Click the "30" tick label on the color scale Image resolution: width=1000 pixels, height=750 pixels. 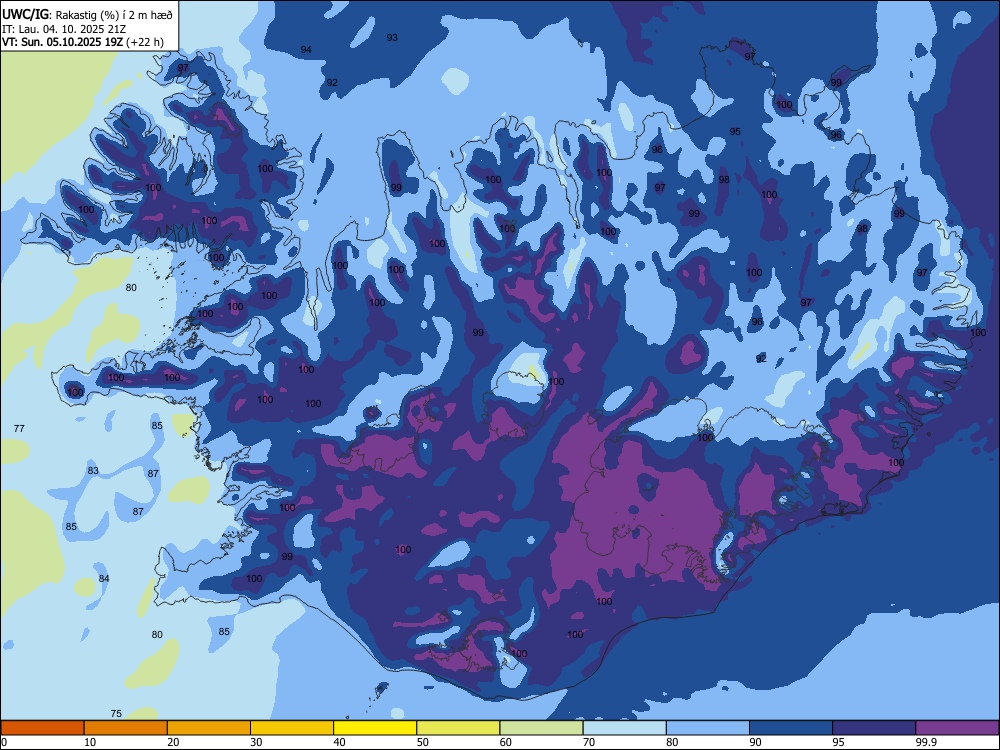pyautogui.click(x=256, y=742)
